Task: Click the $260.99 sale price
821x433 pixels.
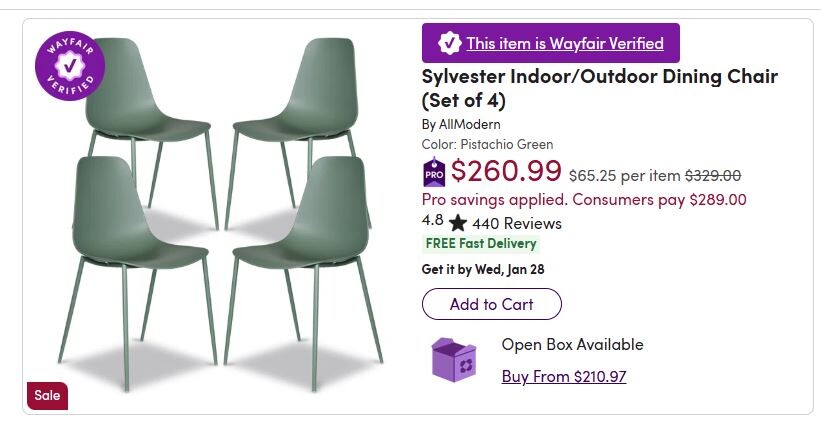Action: click(x=506, y=171)
